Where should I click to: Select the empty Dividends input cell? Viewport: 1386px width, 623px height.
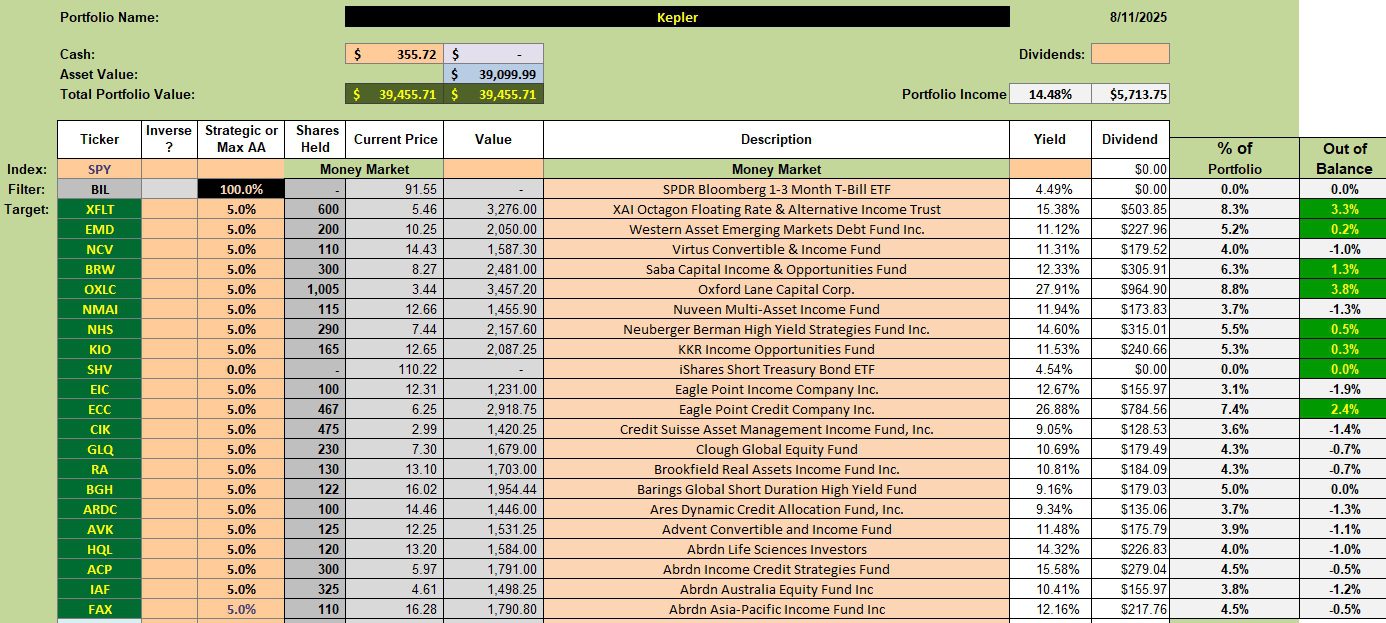point(1130,54)
